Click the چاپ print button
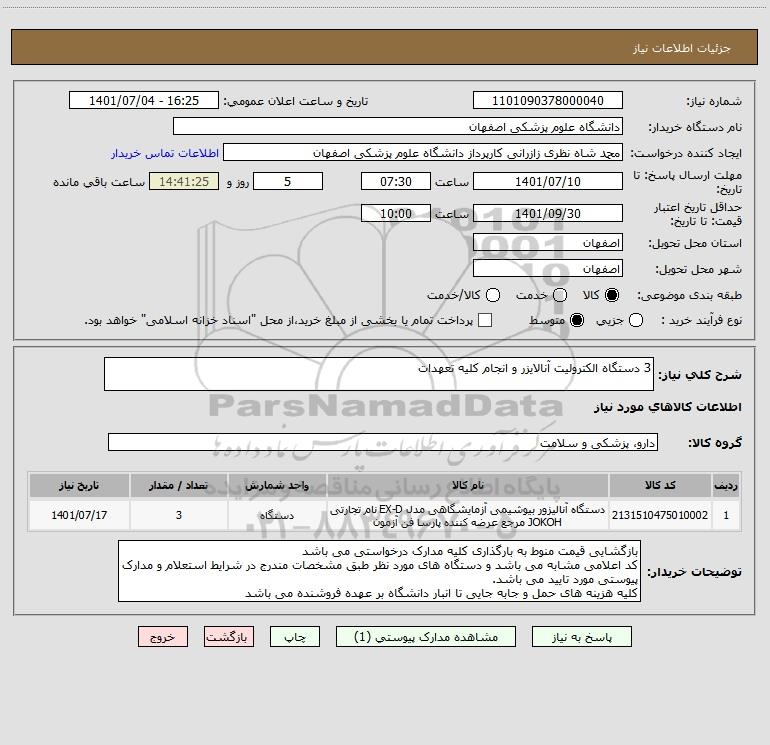Viewport: 770px width, 745px height. click(295, 637)
